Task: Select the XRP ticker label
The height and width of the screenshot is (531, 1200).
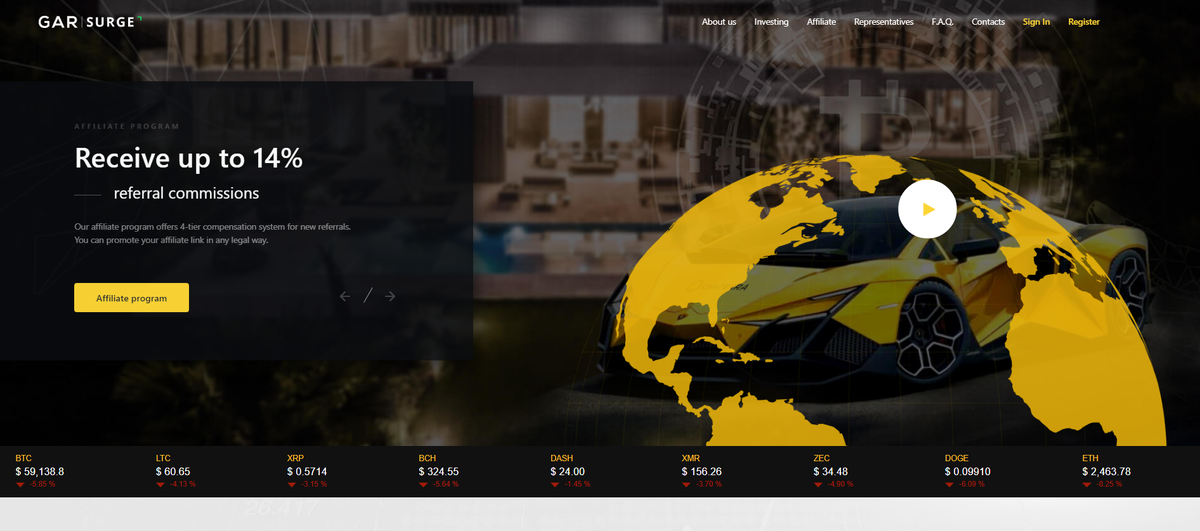Action: coord(295,458)
